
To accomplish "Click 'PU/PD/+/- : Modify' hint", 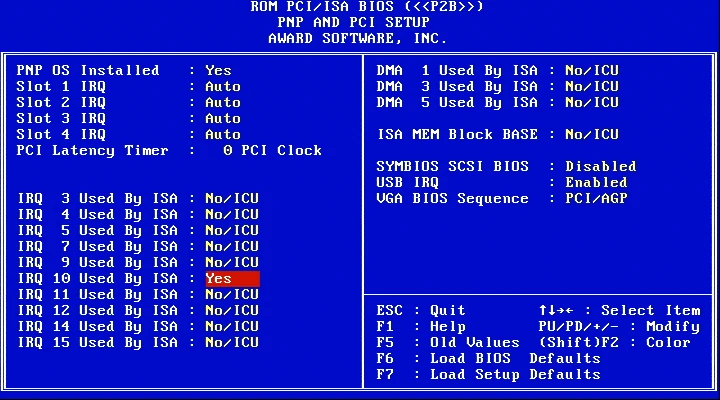I will 619,327.
